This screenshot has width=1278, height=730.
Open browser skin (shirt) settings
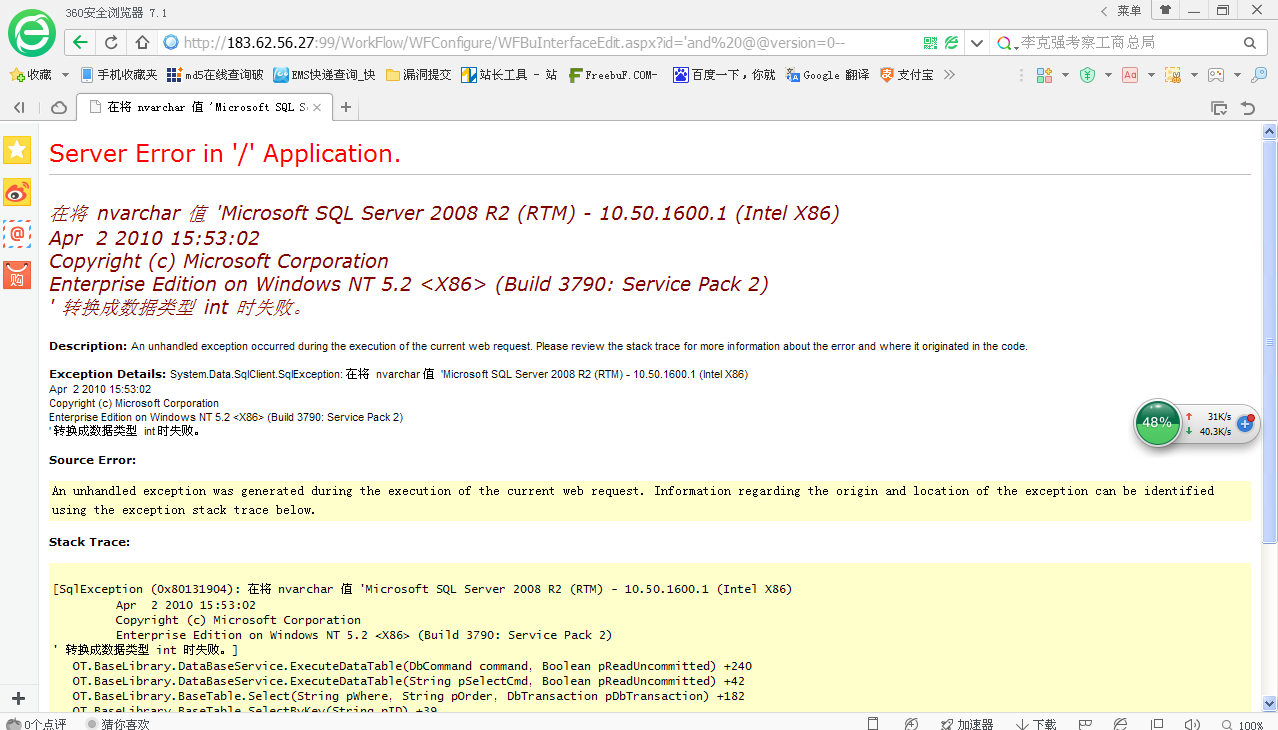pyautogui.click(x=1165, y=10)
